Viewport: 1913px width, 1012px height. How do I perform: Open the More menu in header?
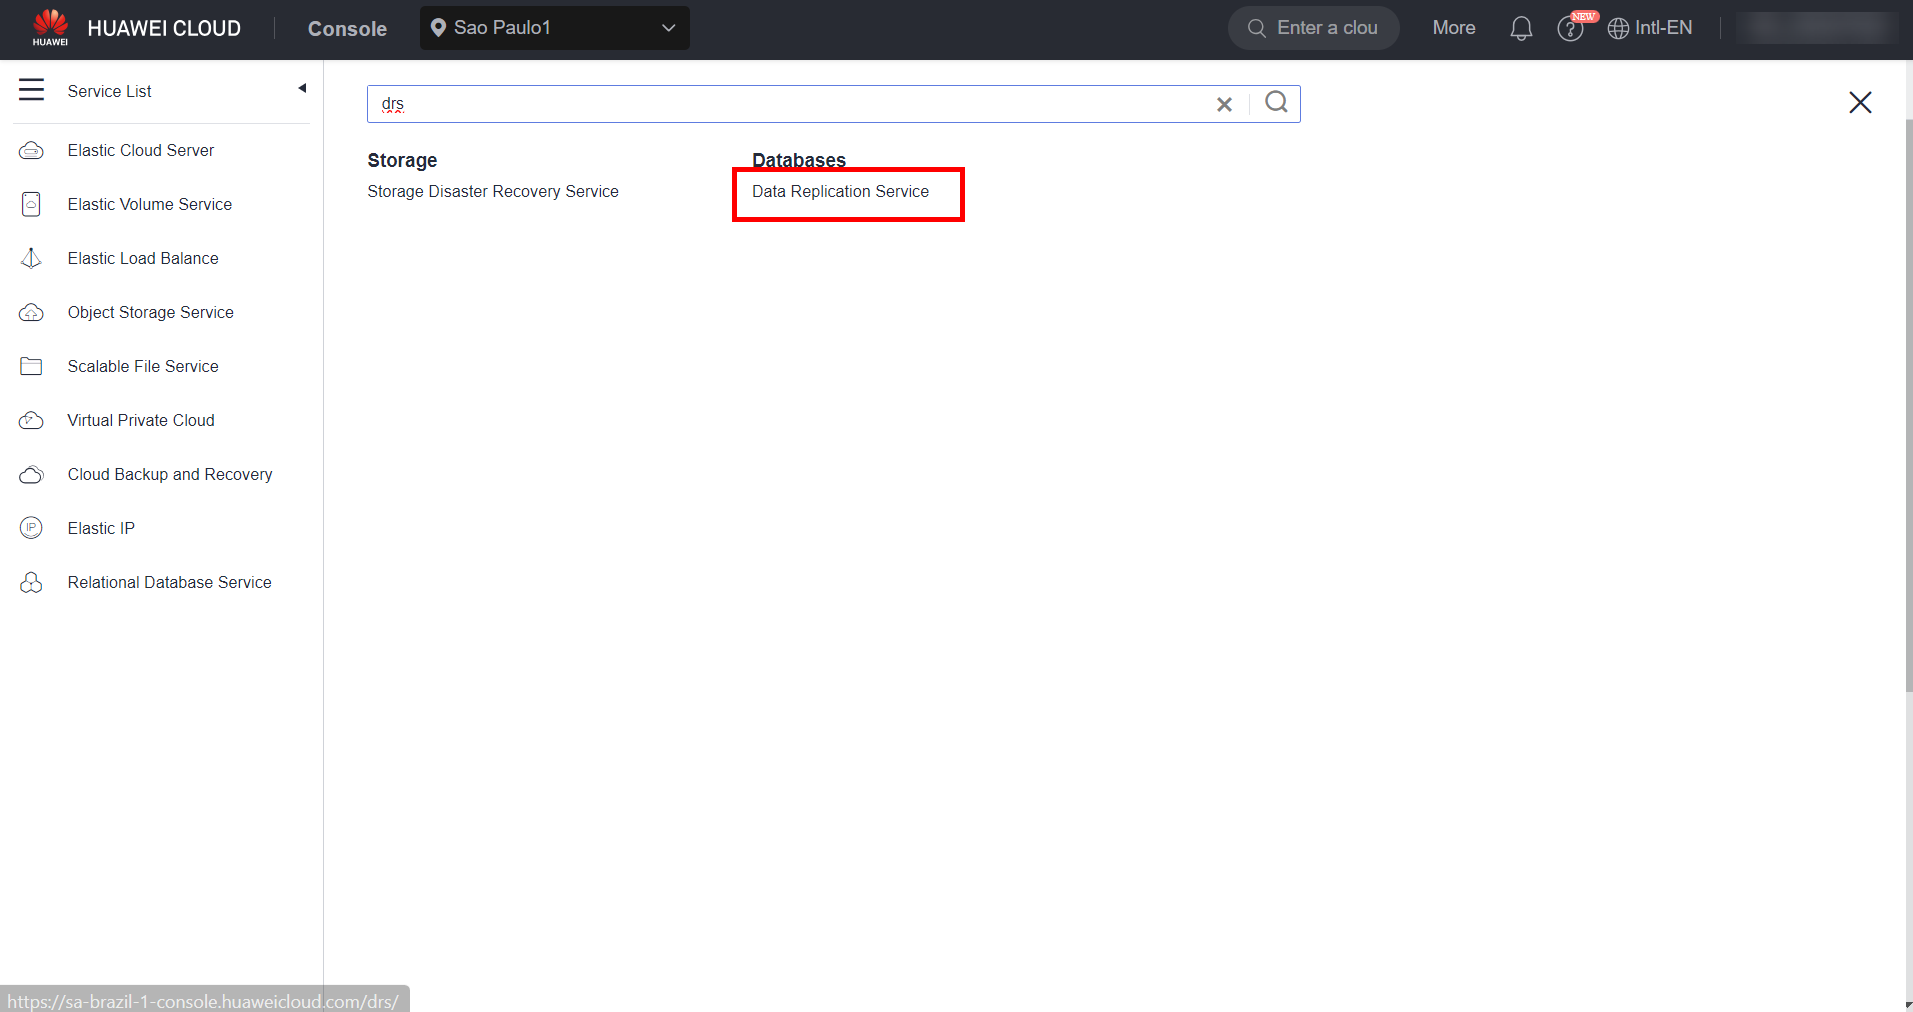[1453, 28]
